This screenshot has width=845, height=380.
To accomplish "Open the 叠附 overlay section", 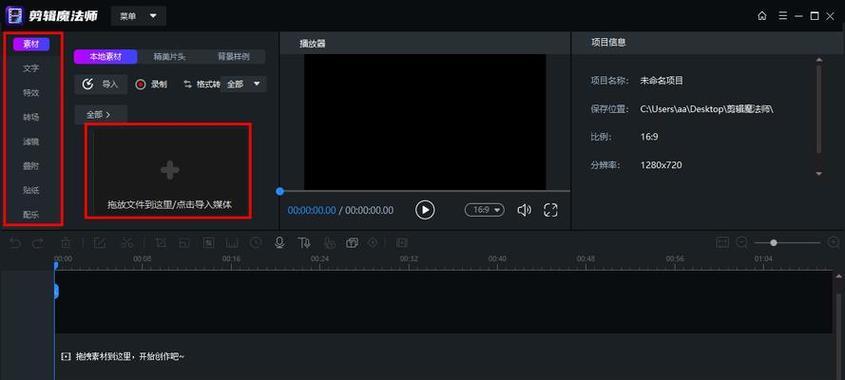I will pos(31,166).
